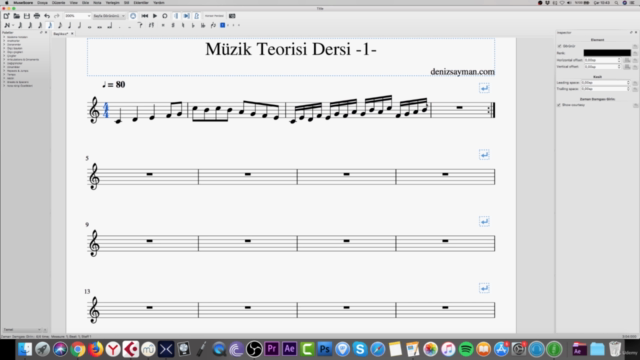
Task: Open the Dosya menu
Action: point(42,3)
